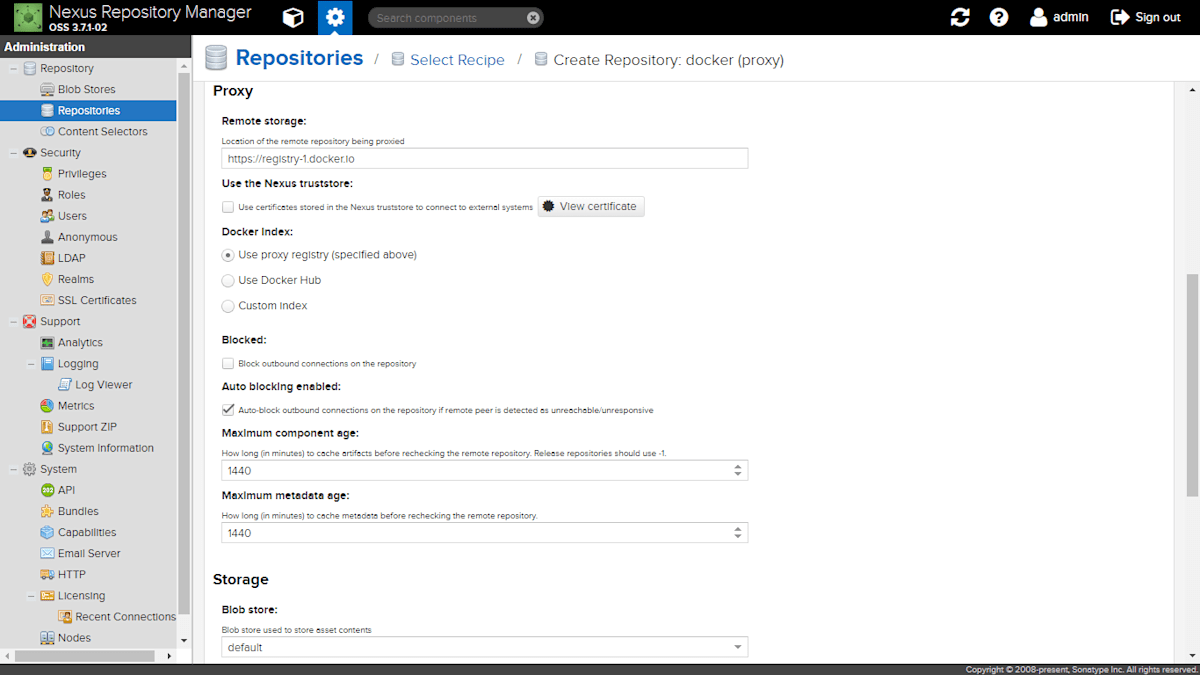Increase Maximum component age value
This screenshot has height=675, width=1200.
738,466
